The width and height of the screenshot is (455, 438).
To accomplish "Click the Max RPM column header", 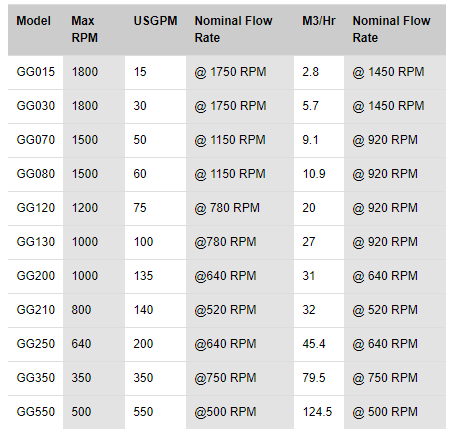I will click(85, 29).
